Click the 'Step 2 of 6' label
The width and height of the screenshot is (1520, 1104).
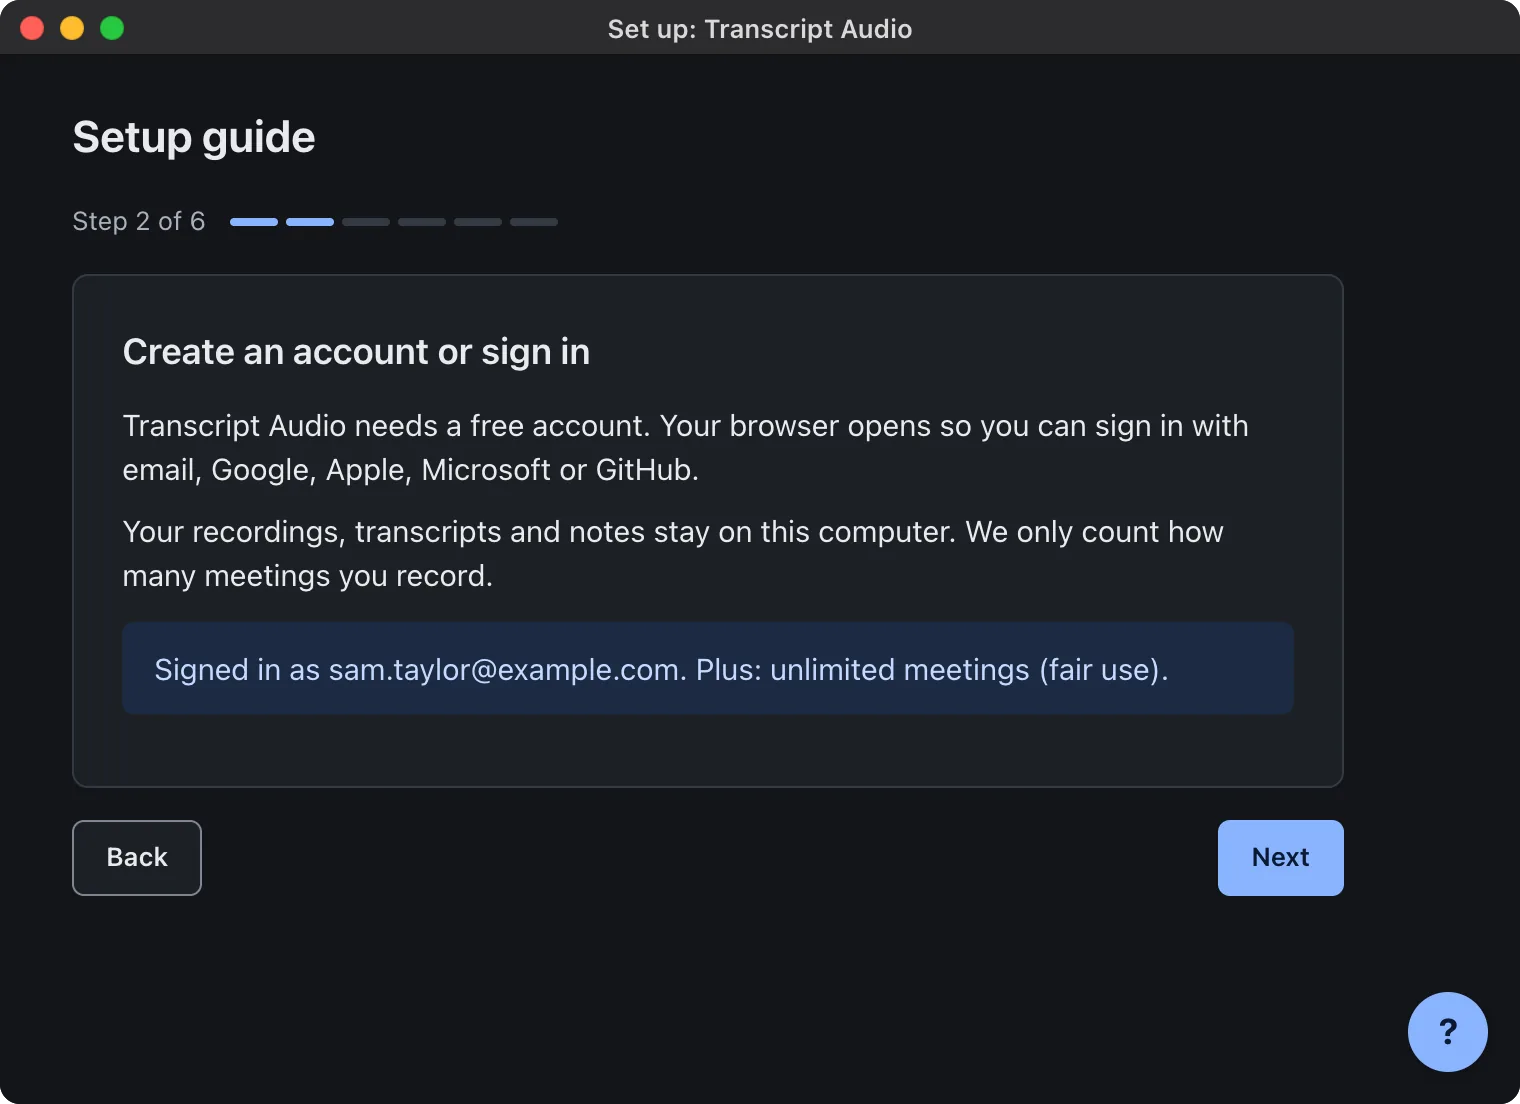tap(139, 221)
